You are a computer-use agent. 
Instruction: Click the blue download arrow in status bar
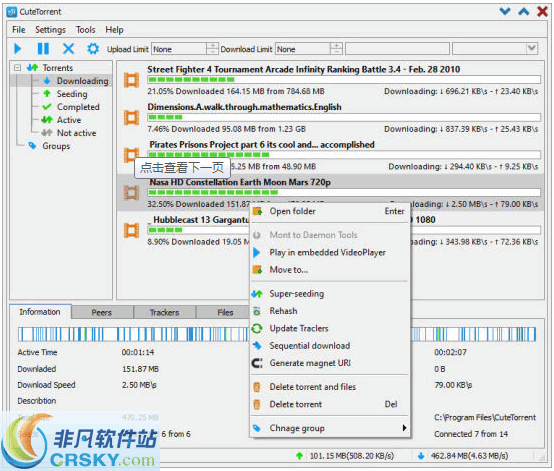(x=420, y=456)
